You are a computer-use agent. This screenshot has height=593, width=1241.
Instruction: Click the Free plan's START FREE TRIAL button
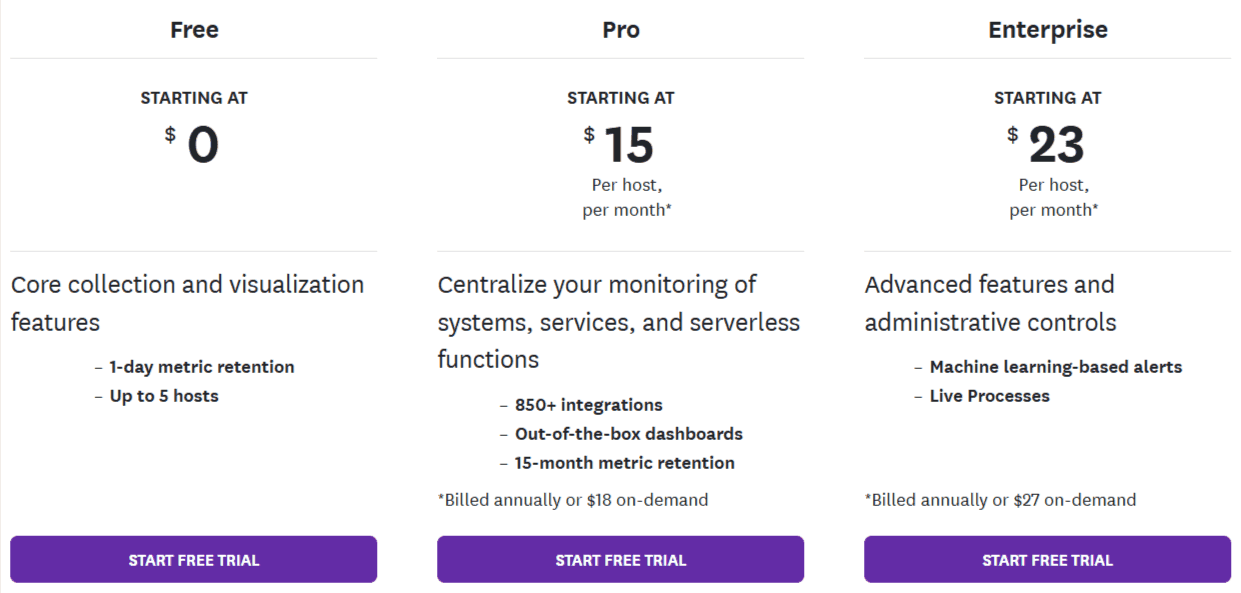pyautogui.click(x=194, y=559)
